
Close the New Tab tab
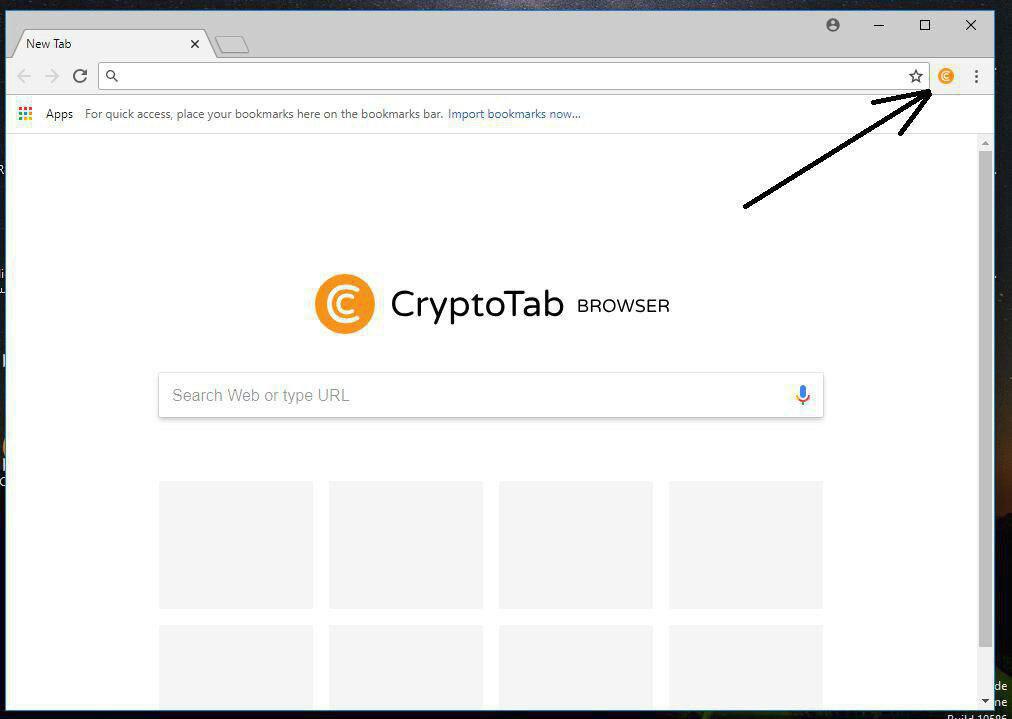tap(195, 44)
